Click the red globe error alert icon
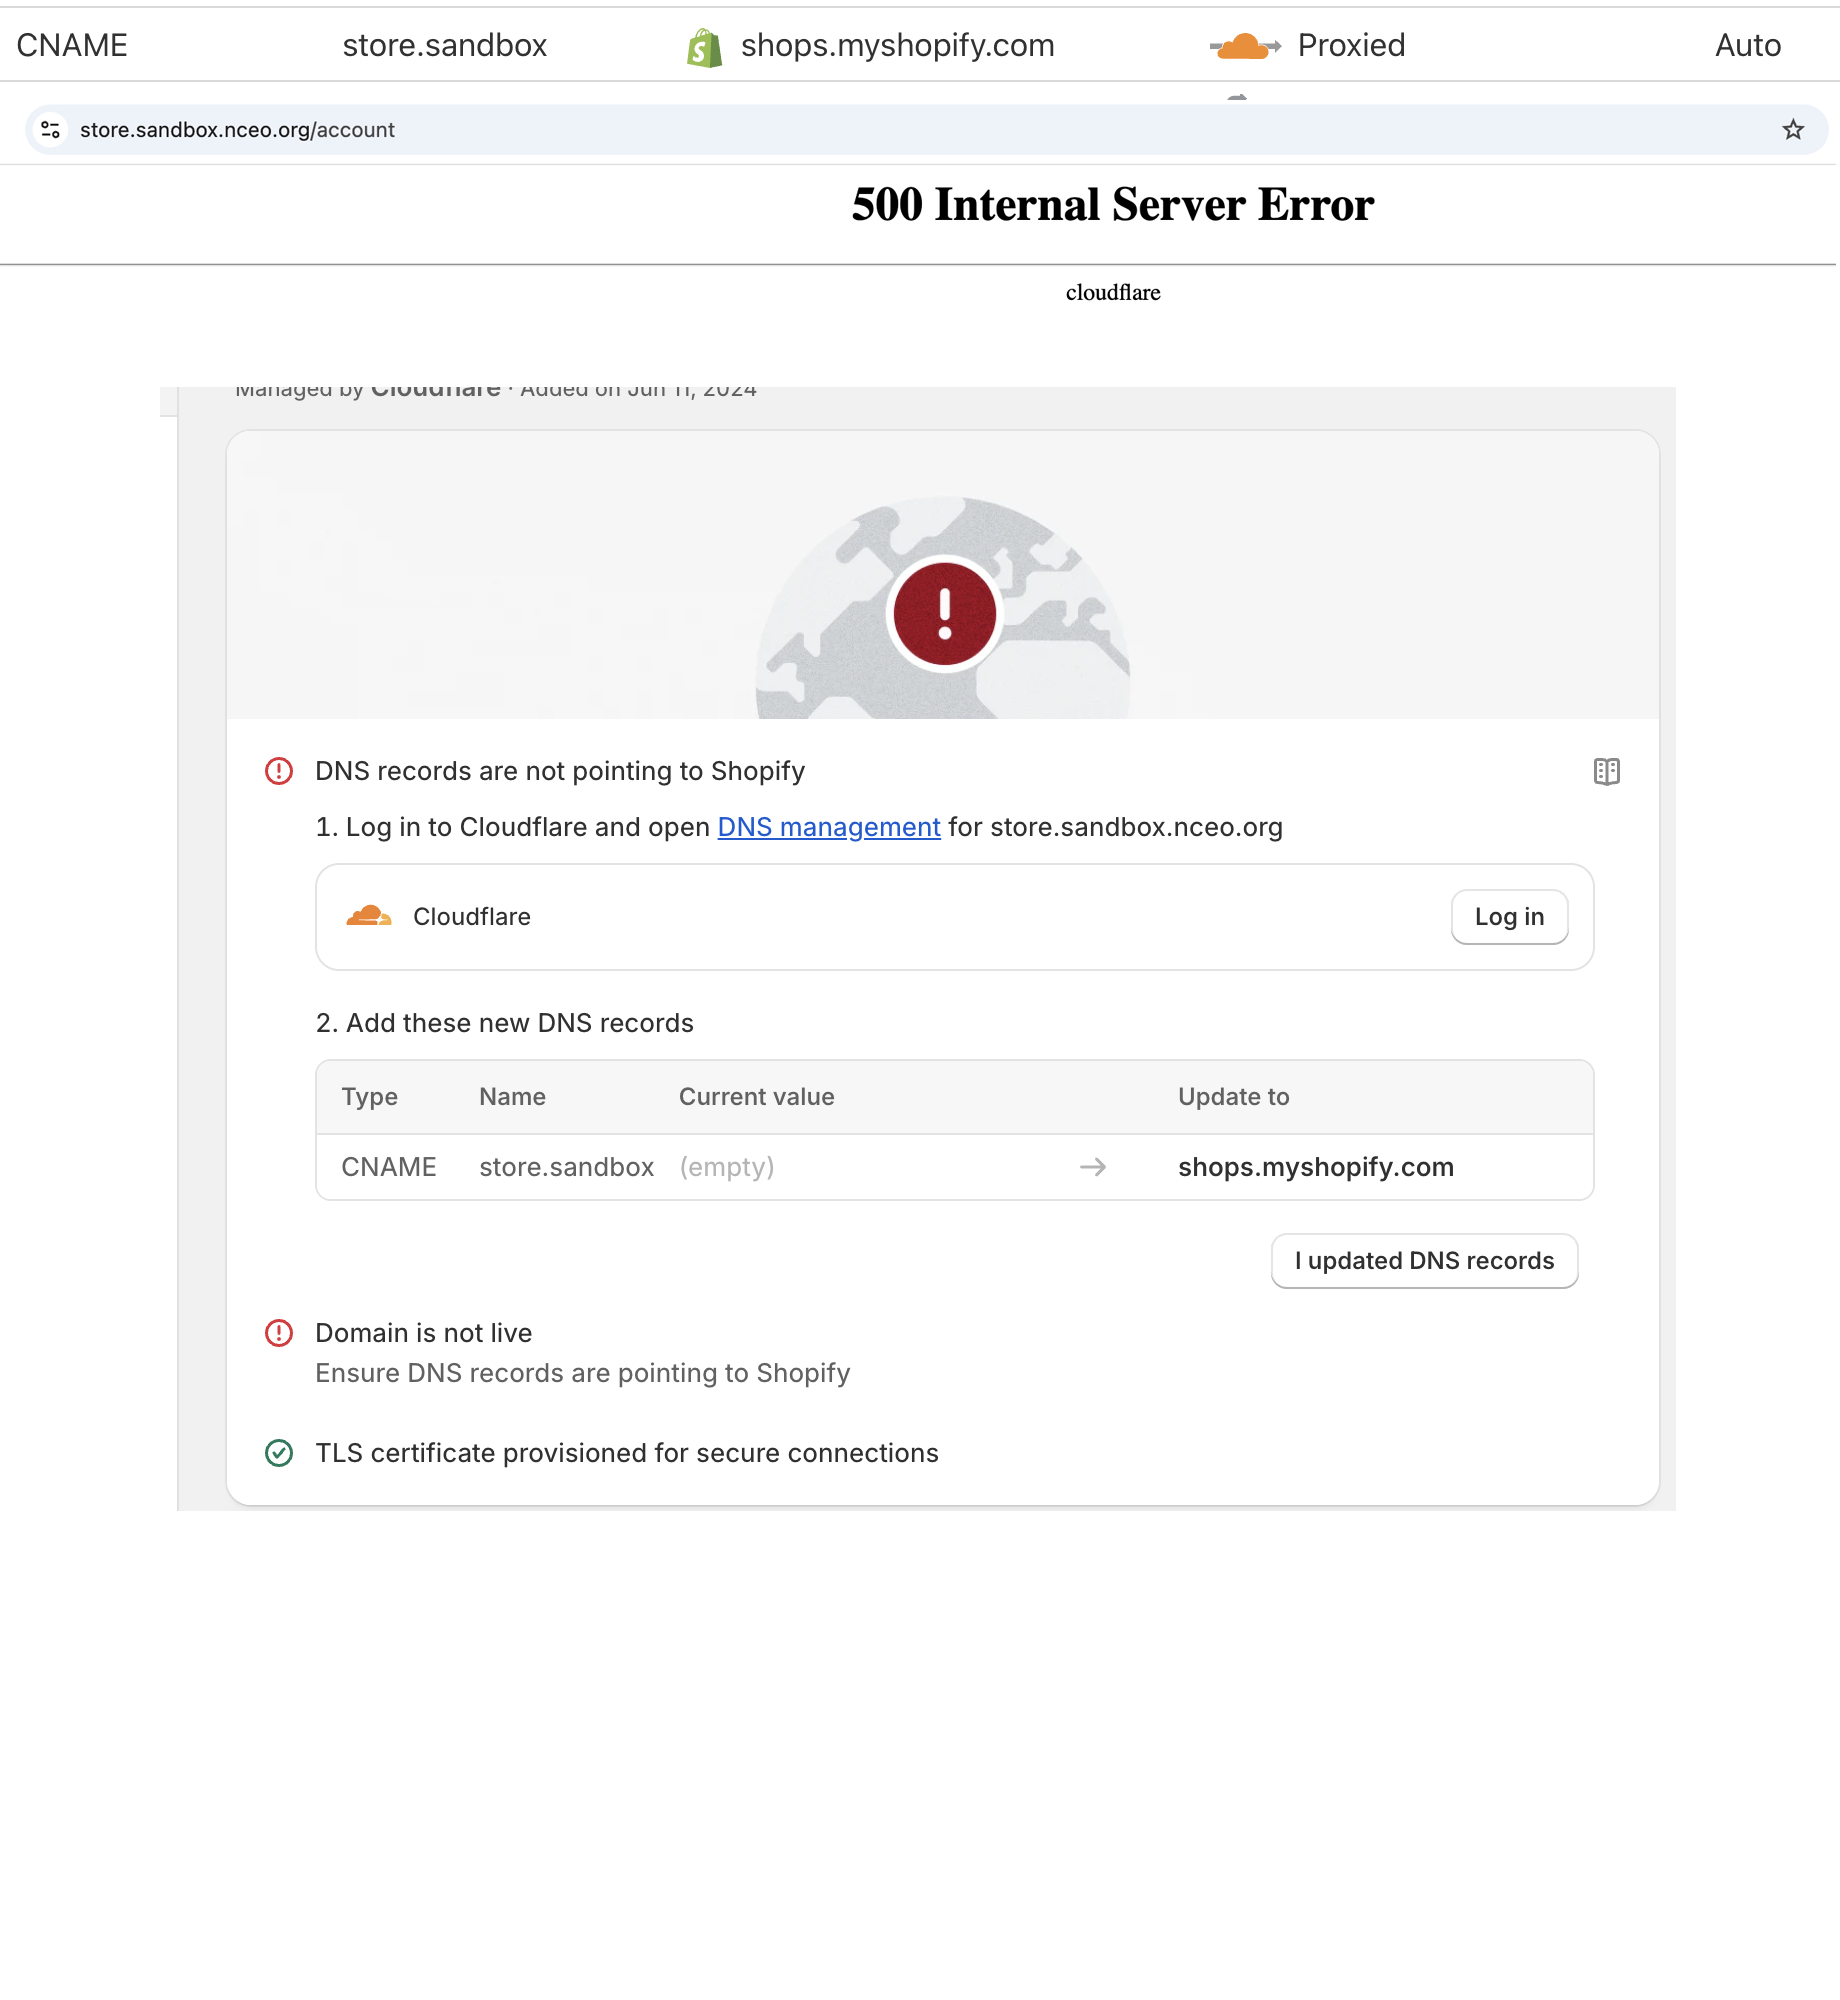1840x2000 pixels. point(944,614)
